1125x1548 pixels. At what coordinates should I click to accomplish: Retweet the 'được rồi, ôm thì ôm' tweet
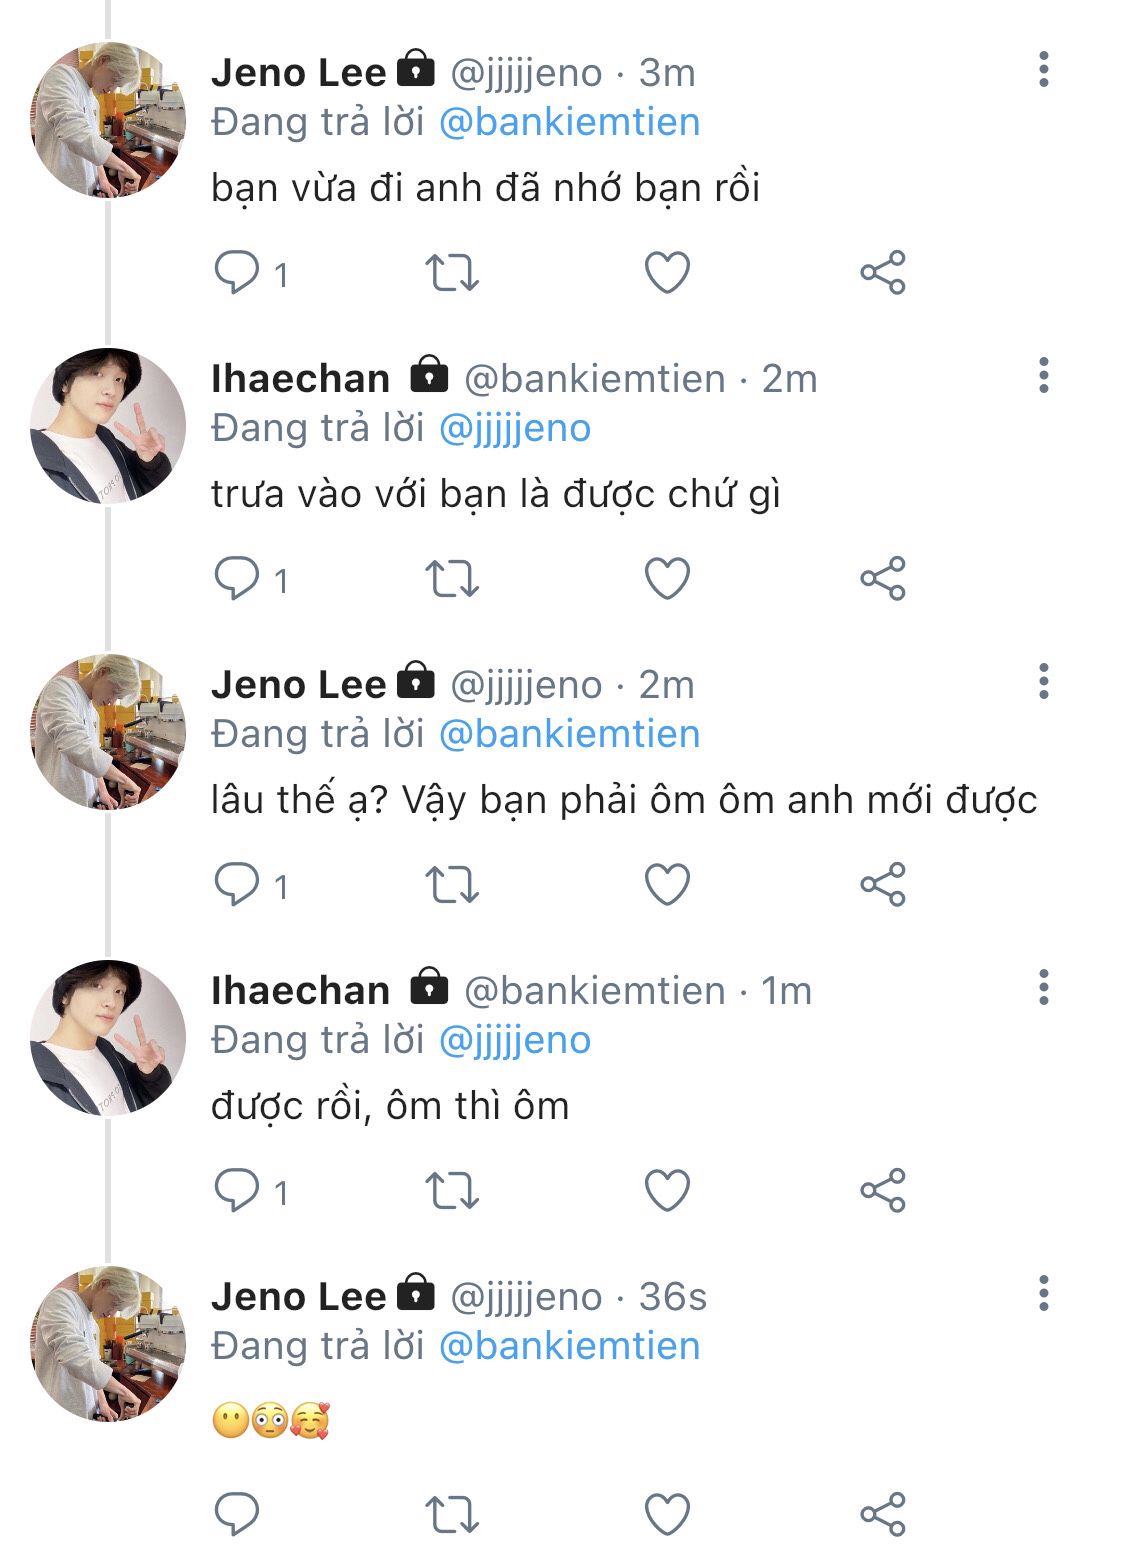point(452,1191)
